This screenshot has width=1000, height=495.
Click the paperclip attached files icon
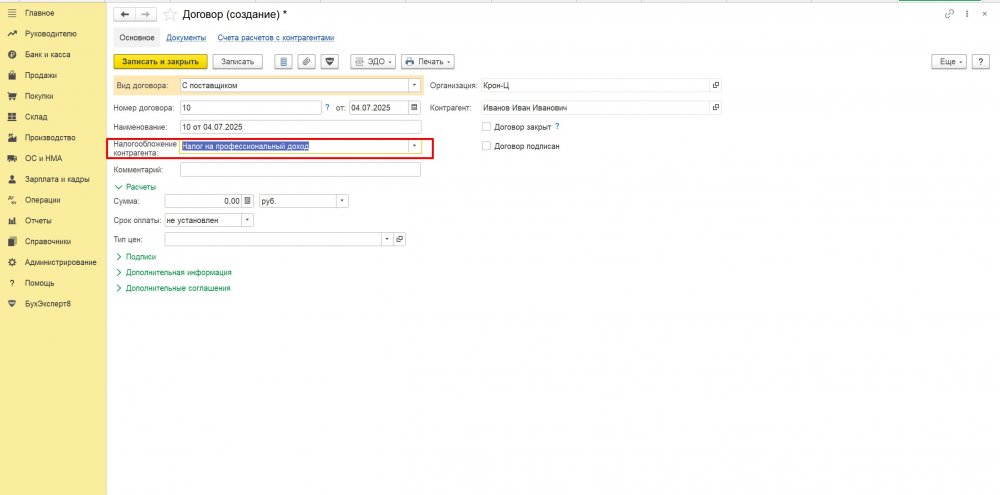tap(306, 61)
